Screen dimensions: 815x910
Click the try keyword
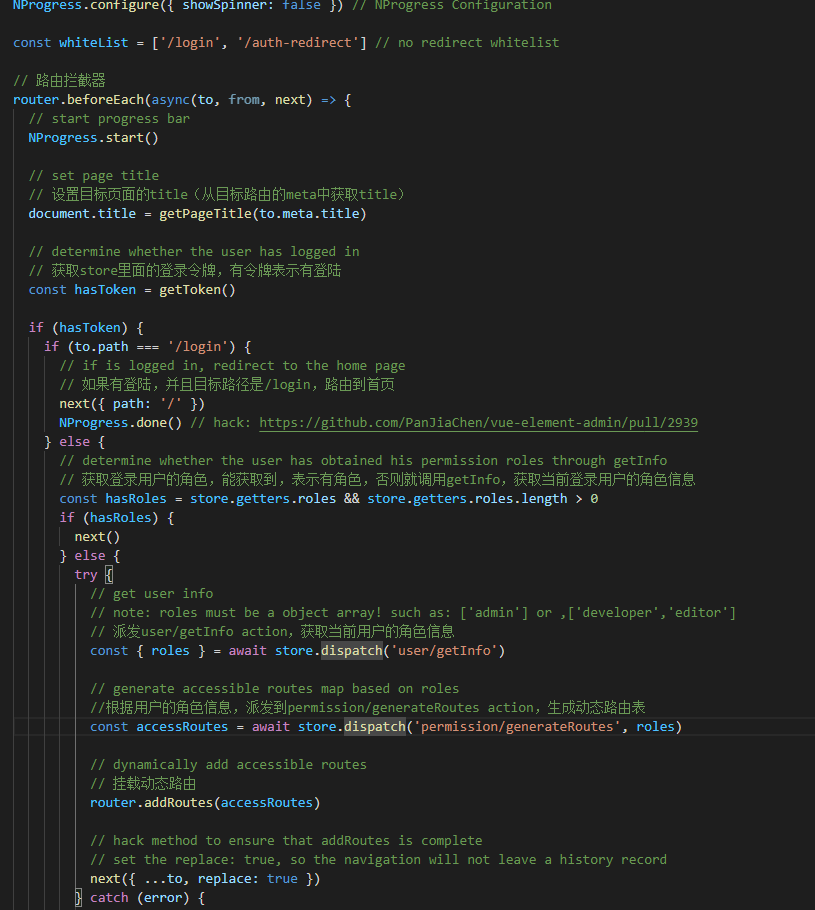[x=86, y=575]
